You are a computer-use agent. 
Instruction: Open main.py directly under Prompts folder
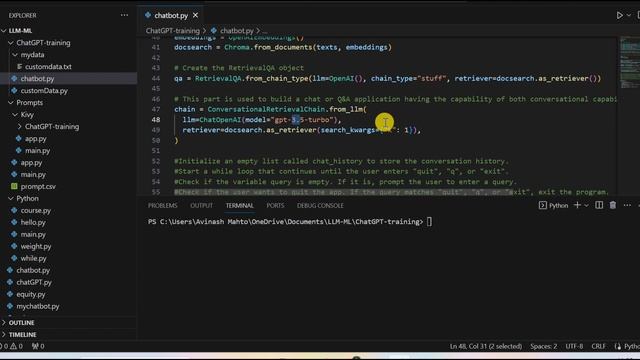tap(33, 175)
